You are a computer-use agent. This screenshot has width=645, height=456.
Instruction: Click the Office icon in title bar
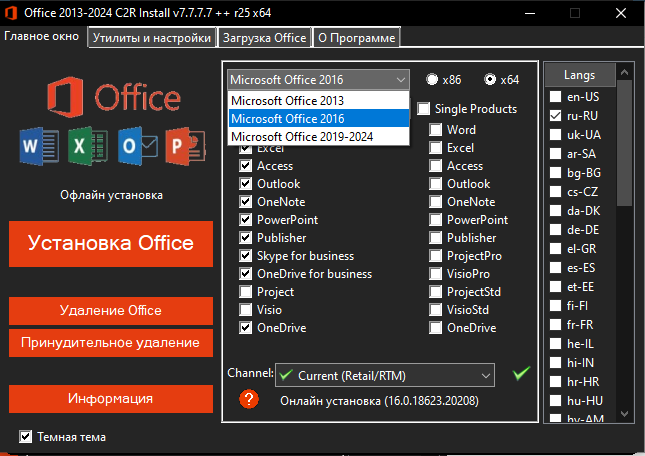pyautogui.click(x=11, y=13)
